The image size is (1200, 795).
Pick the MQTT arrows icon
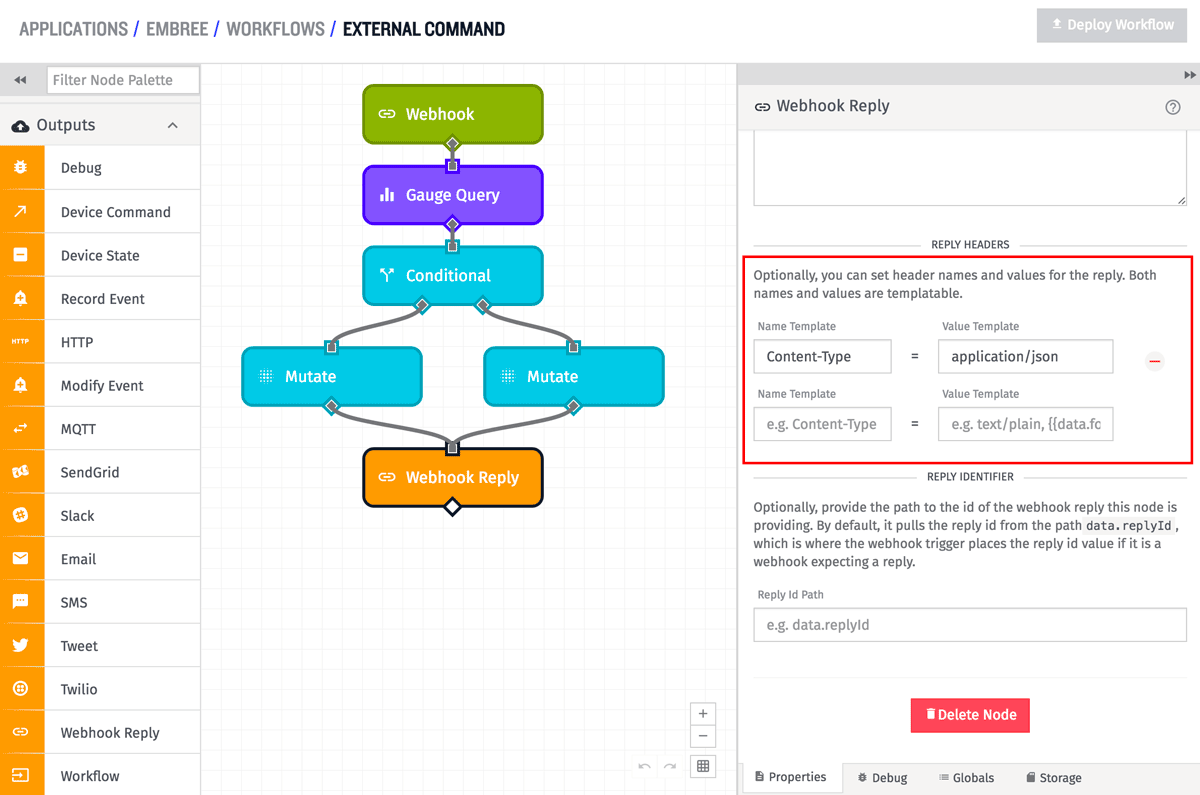[x=21, y=428]
